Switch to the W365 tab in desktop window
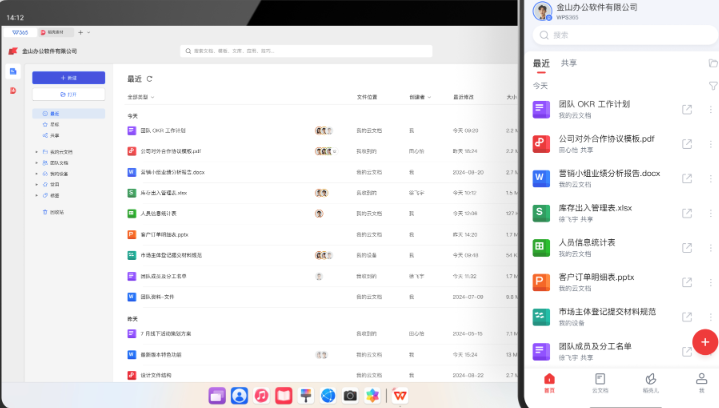Viewport: 719px width, 408px height. (20, 33)
